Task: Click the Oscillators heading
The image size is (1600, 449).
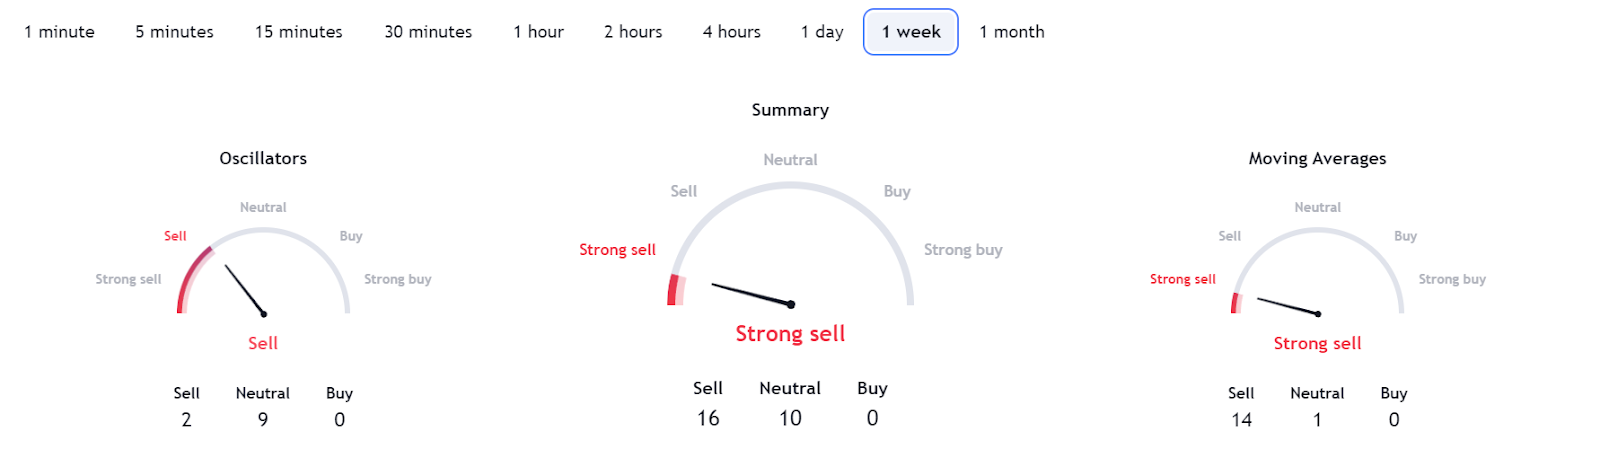Action: coord(263,158)
